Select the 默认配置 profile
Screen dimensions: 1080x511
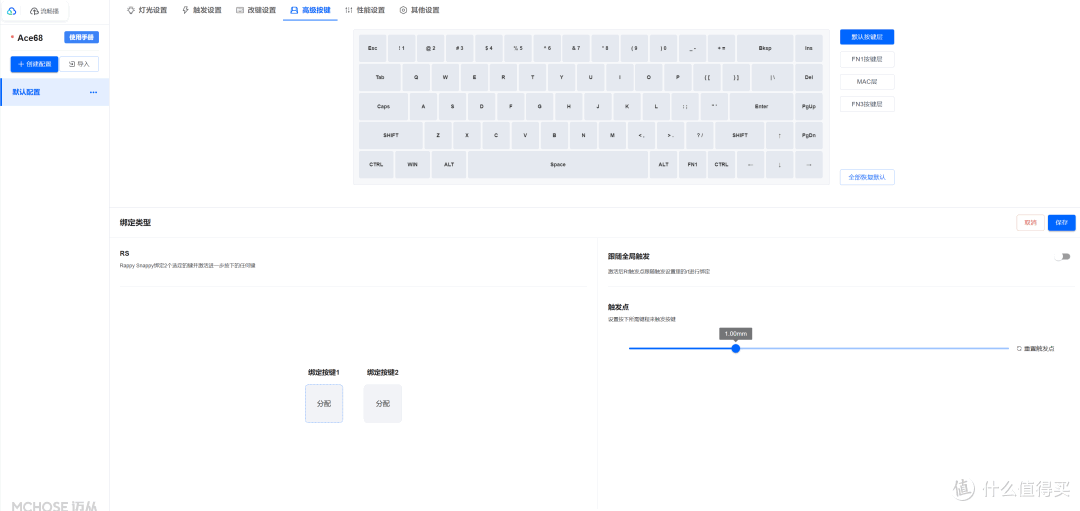point(54,92)
